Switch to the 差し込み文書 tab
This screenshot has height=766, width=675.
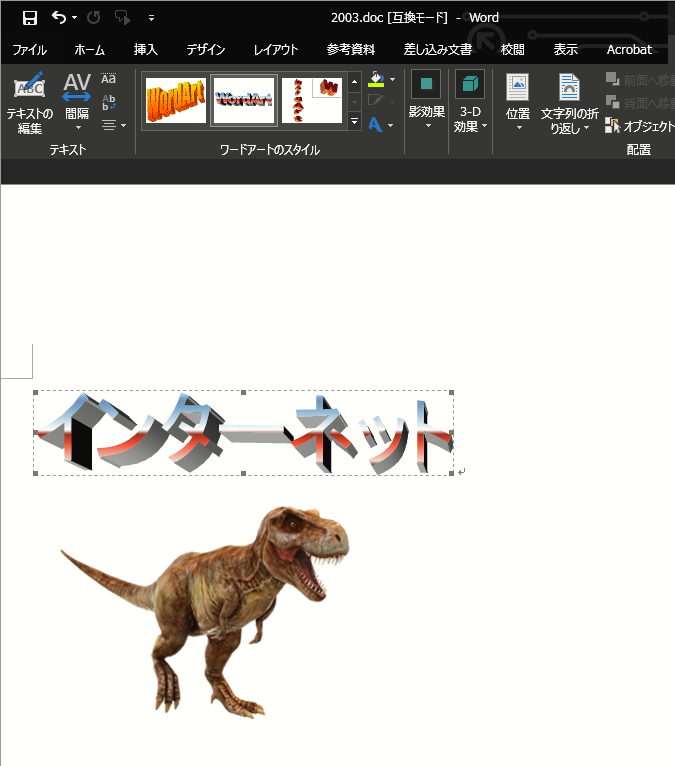pyautogui.click(x=438, y=49)
